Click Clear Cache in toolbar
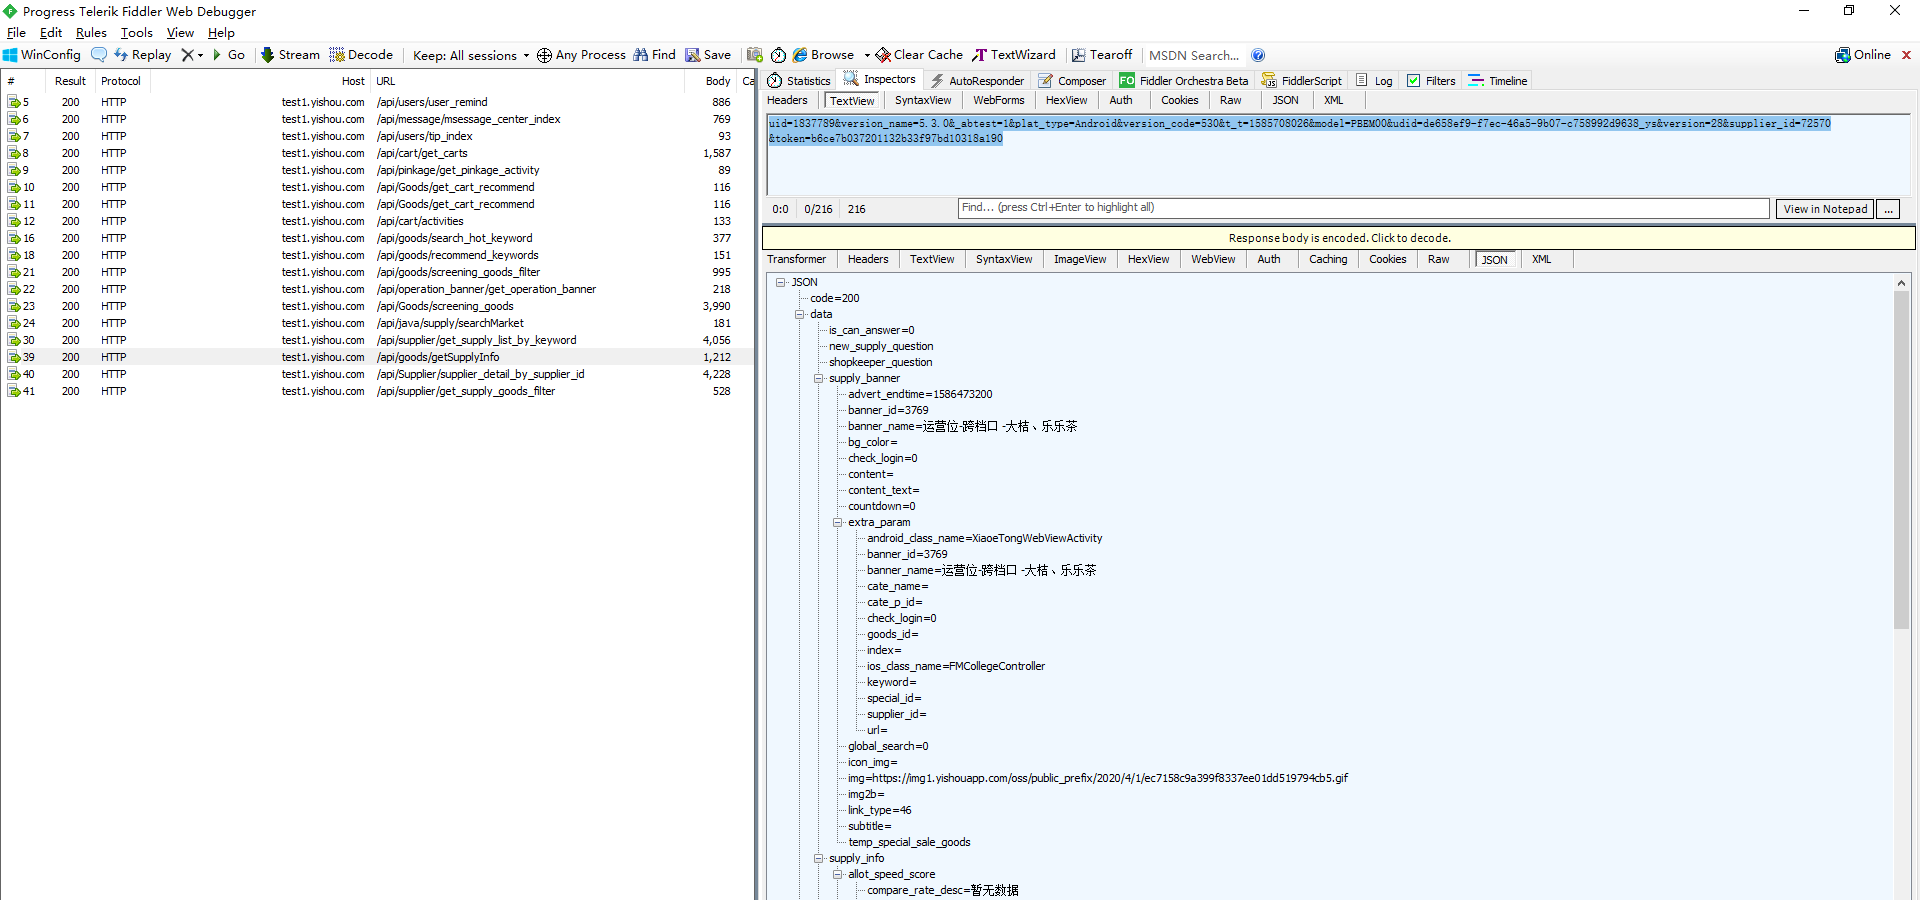1920x900 pixels. click(x=919, y=55)
